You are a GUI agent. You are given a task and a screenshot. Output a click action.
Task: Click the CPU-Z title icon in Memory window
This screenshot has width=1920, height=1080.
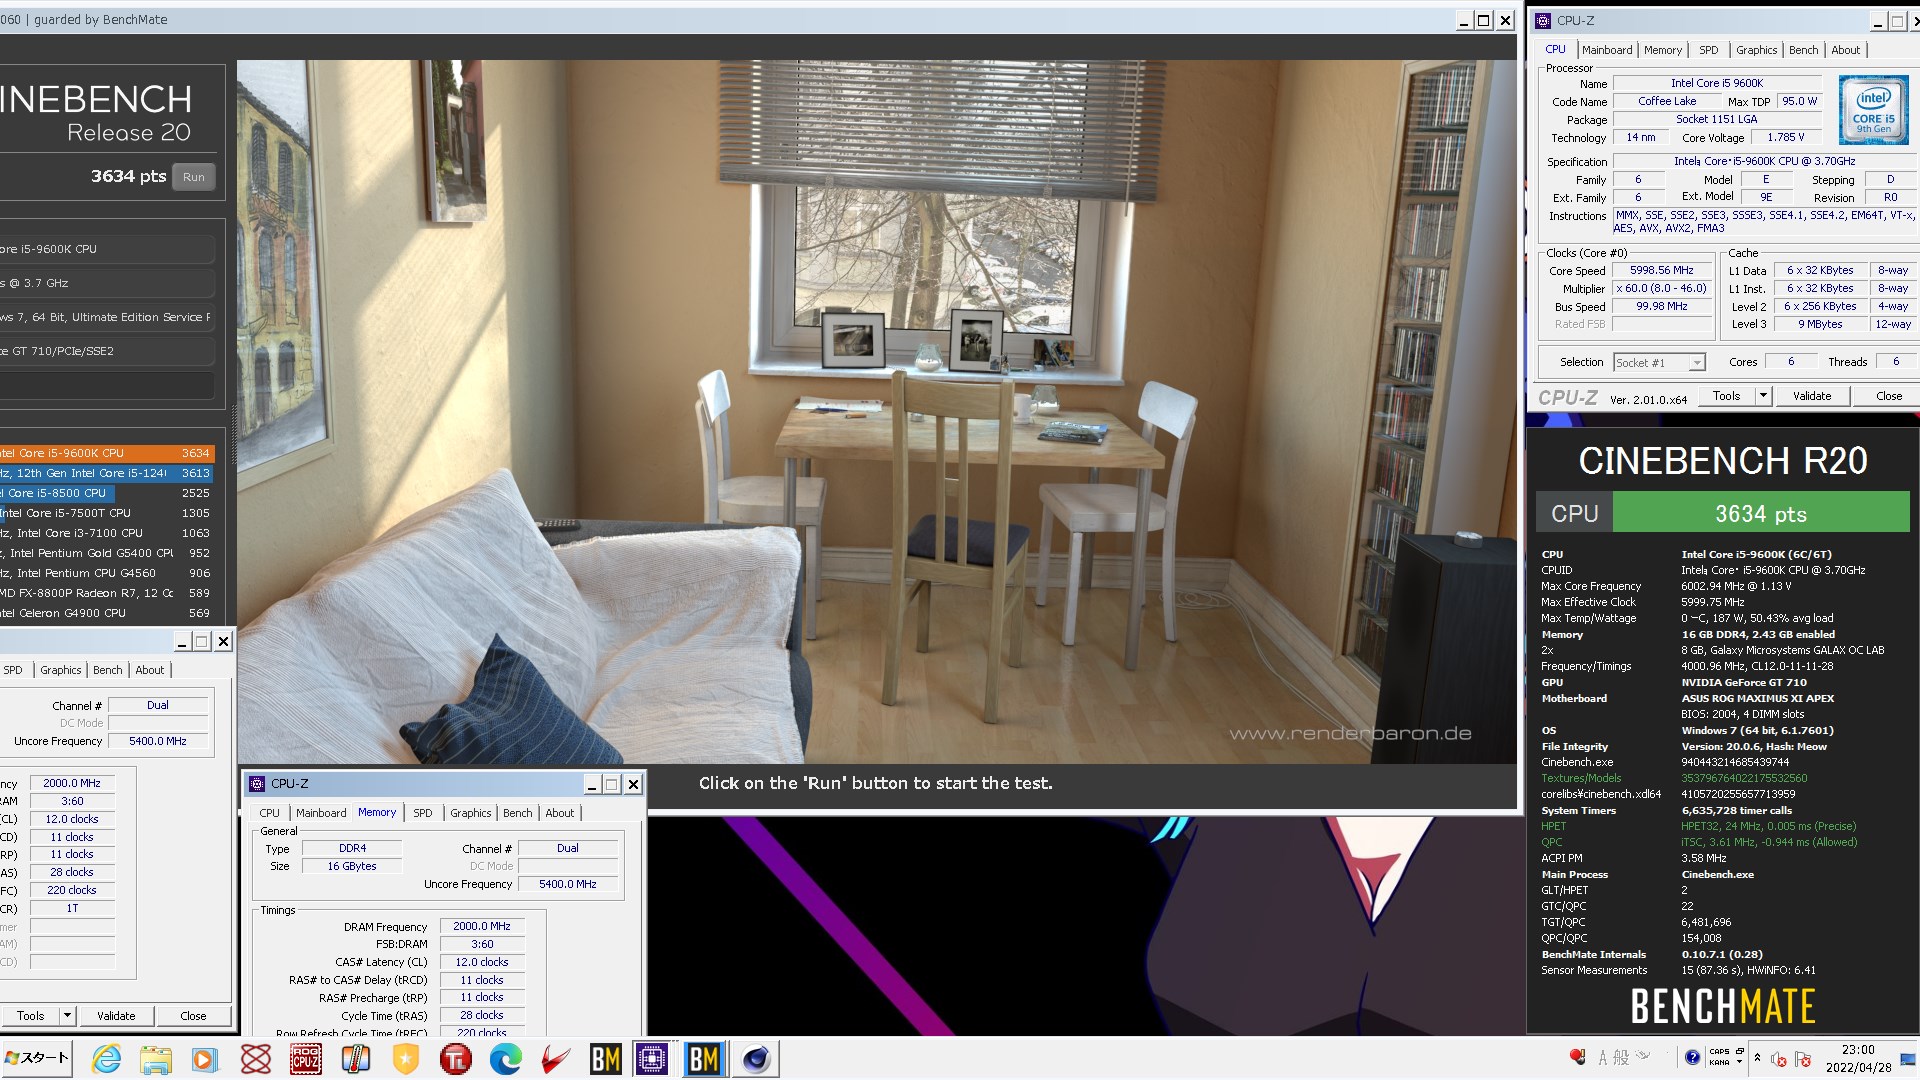(x=257, y=784)
